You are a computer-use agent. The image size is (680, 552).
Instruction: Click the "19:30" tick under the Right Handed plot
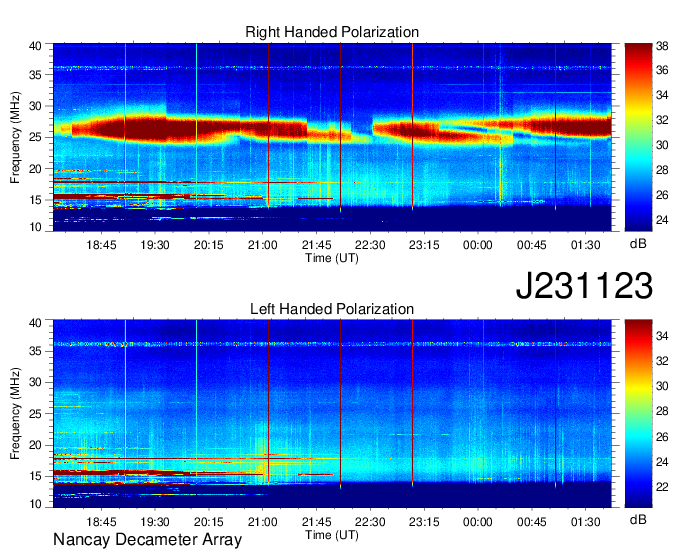(x=155, y=245)
